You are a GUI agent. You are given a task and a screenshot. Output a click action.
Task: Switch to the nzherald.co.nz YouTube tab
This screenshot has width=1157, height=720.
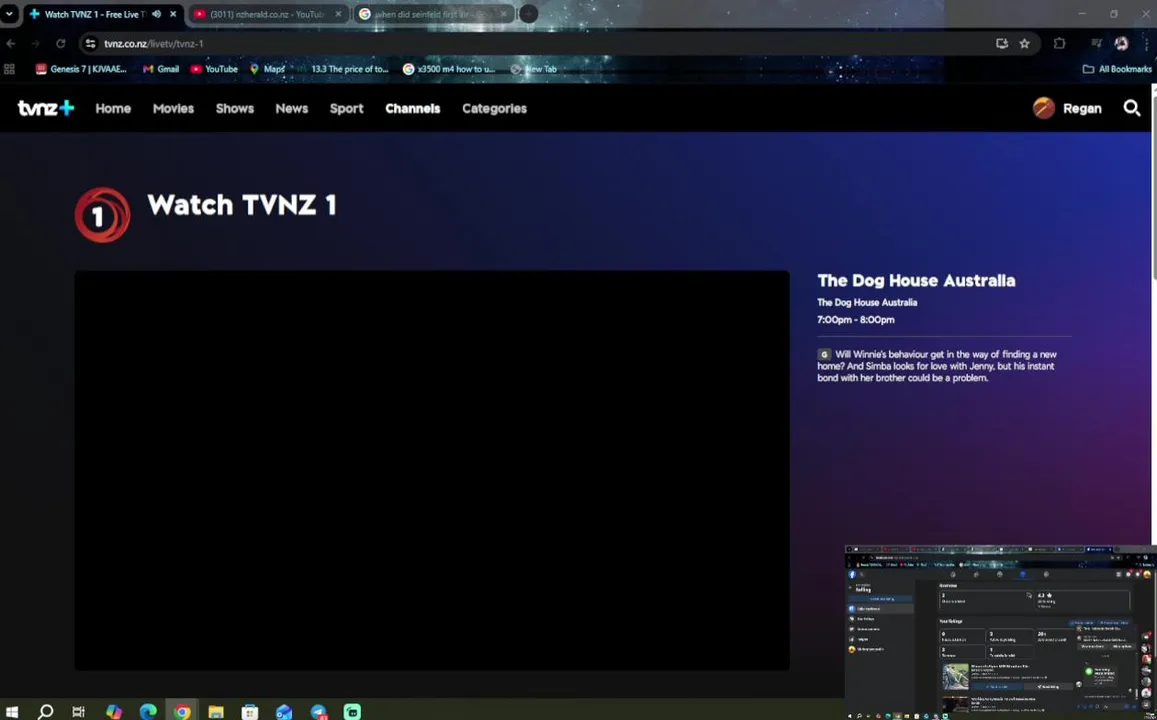[266, 14]
